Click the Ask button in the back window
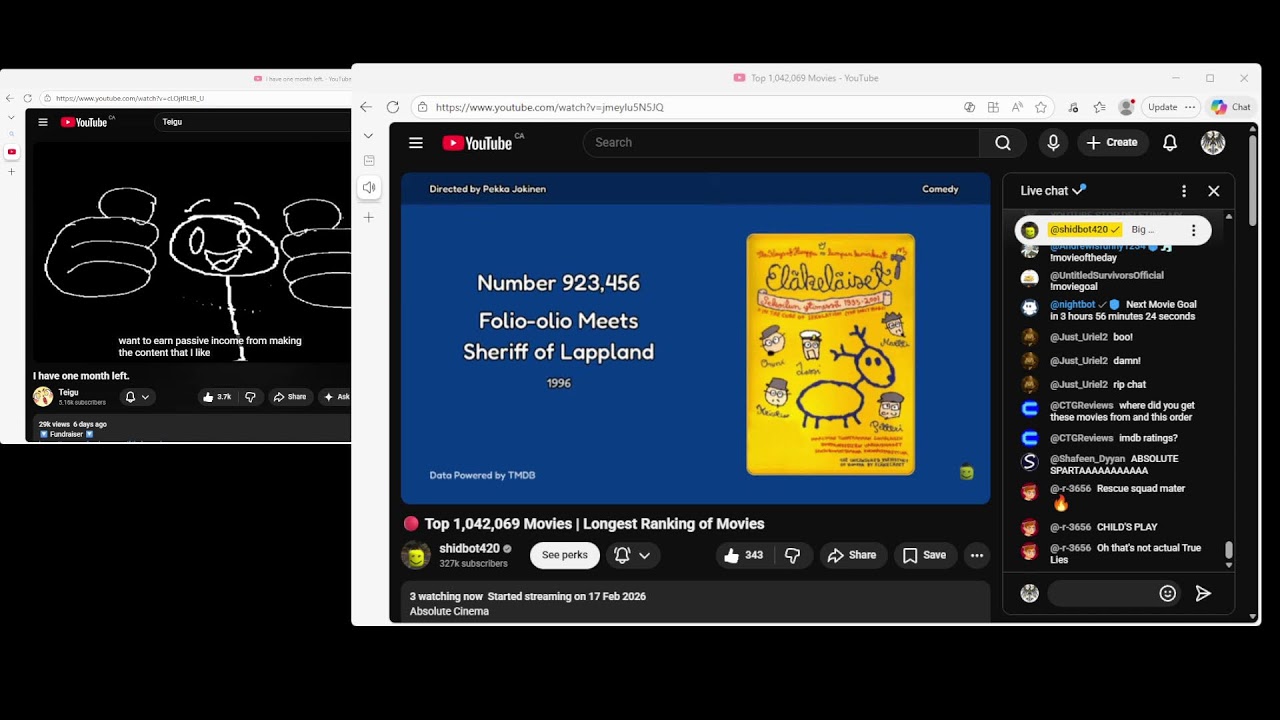The width and height of the screenshot is (1280, 720). tap(336, 397)
